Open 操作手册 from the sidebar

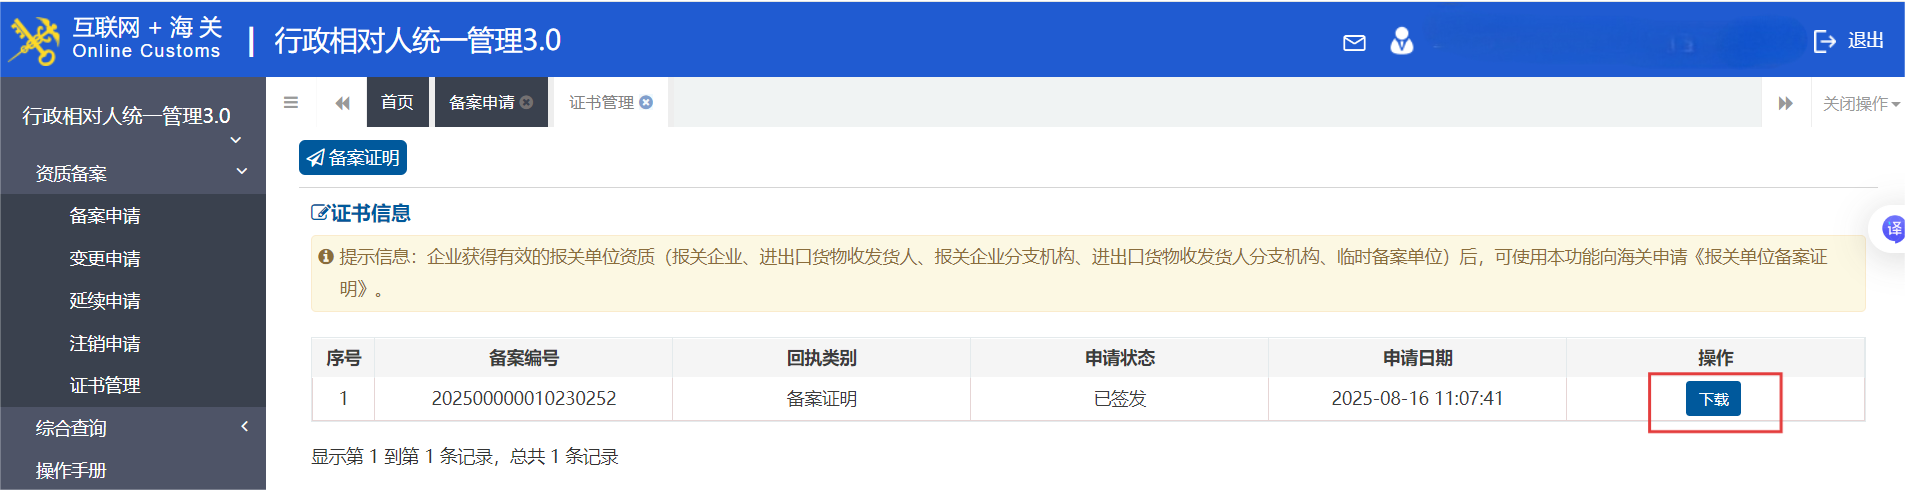[x=71, y=470]
